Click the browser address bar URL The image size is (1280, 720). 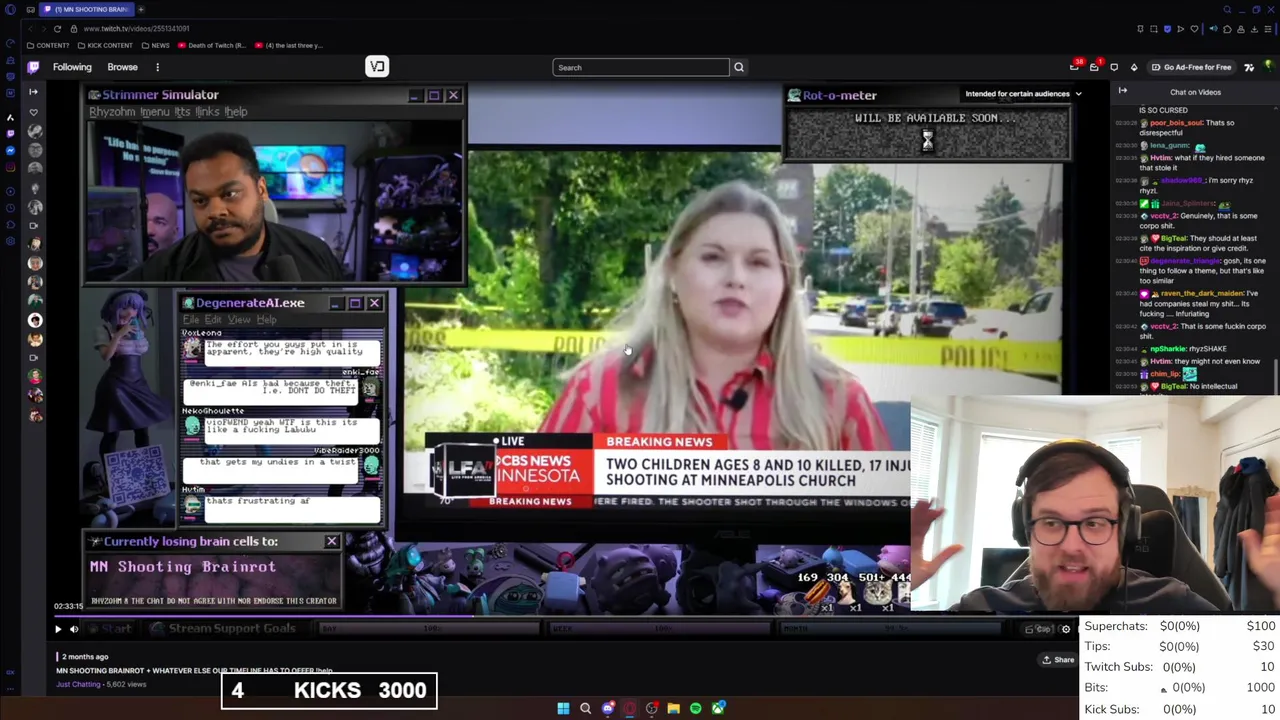(x=136, y=29)
